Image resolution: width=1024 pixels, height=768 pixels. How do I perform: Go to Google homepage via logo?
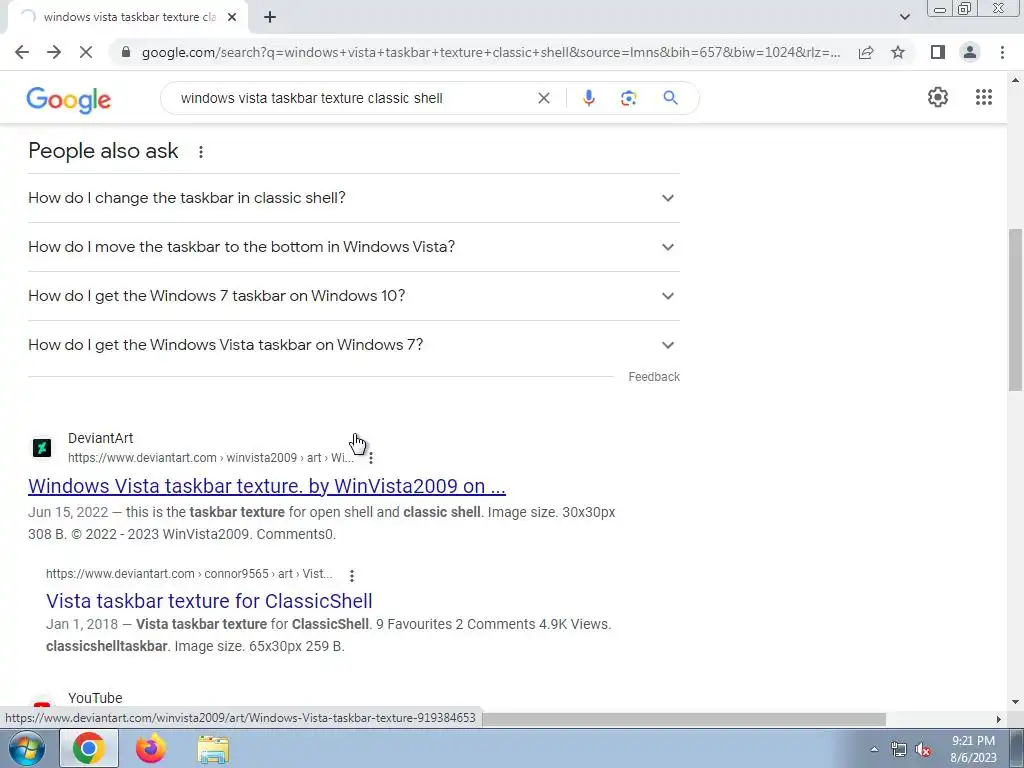point(69,99)
